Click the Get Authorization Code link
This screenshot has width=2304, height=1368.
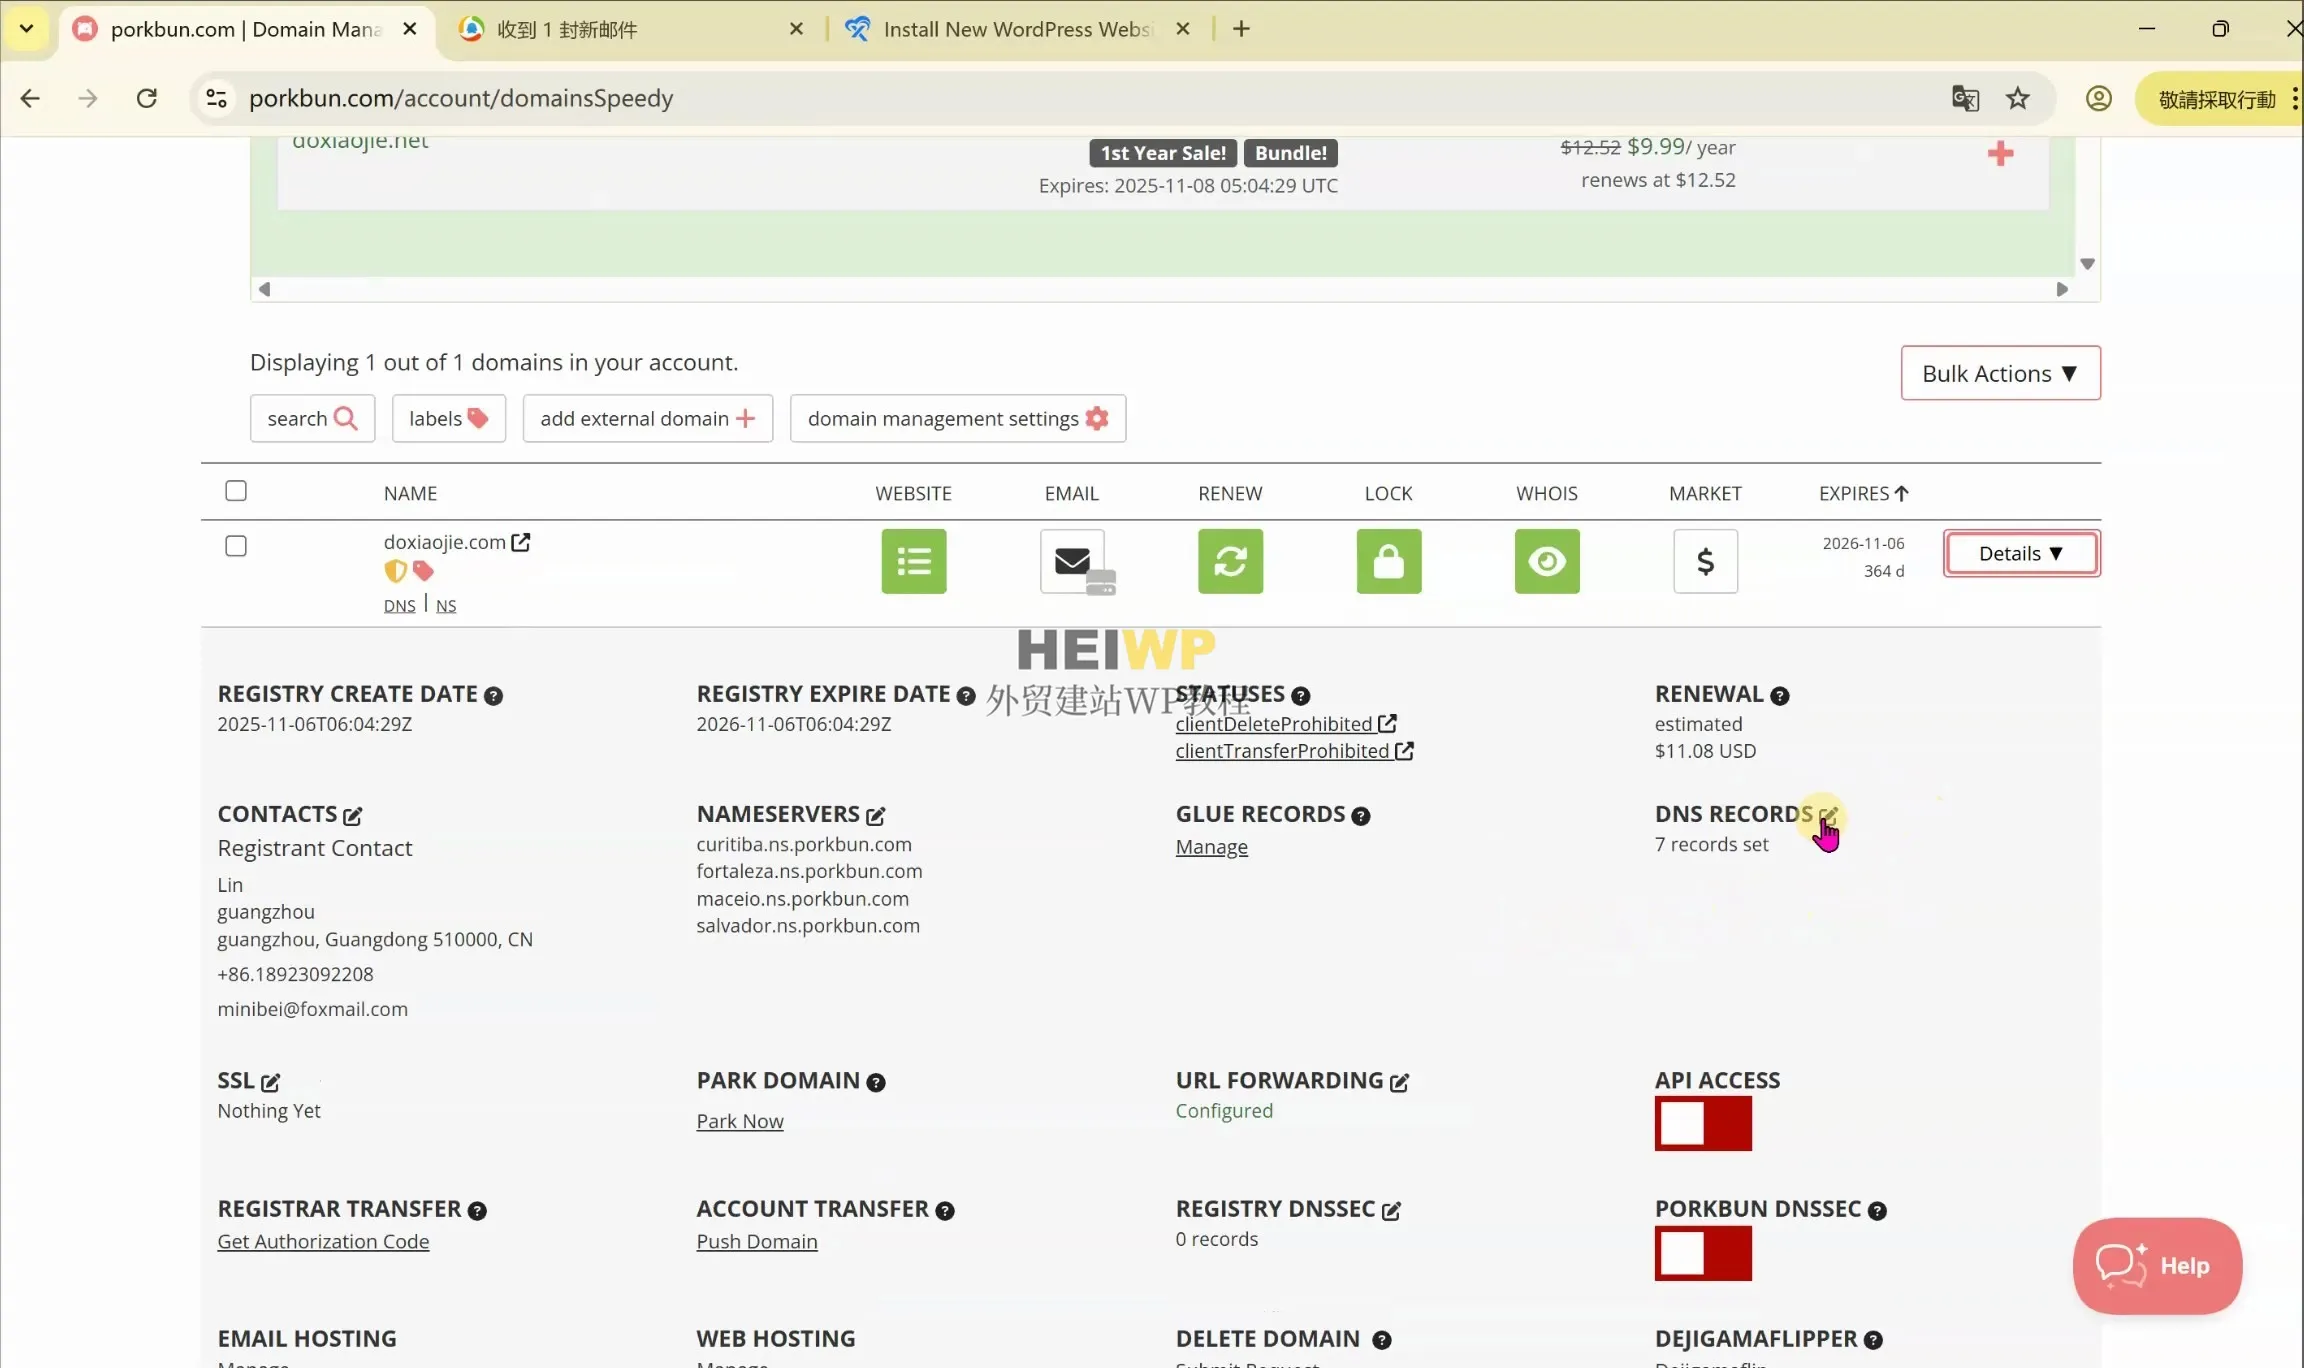[x=323, y=1241]
